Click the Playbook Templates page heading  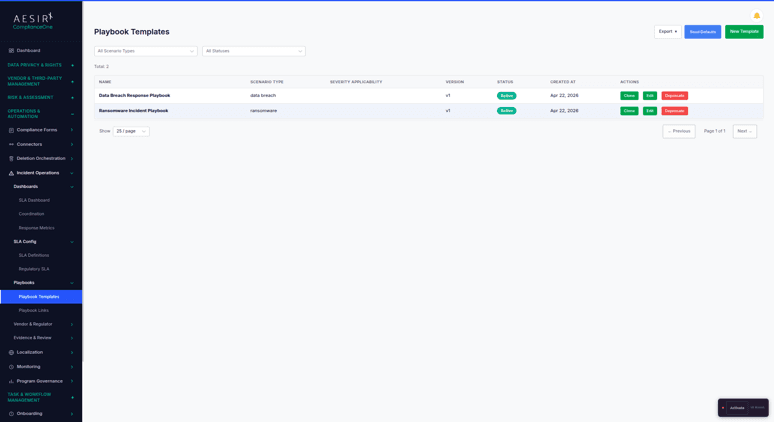point(132,32)
